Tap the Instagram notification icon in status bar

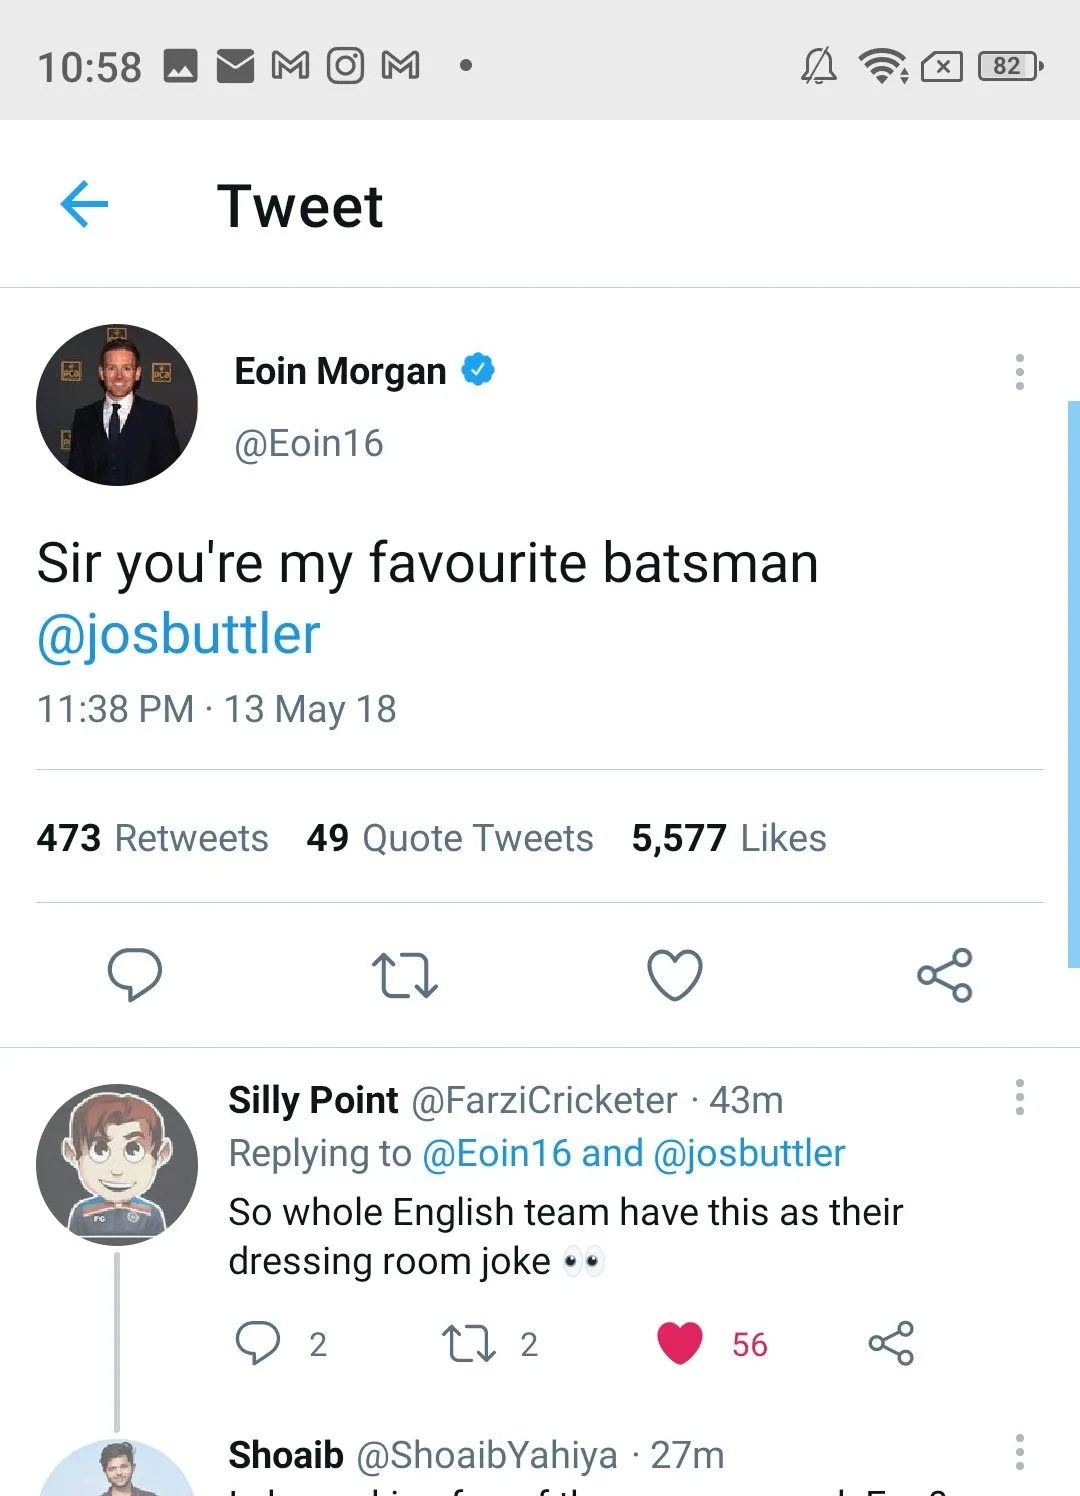(x=346, y=66)
